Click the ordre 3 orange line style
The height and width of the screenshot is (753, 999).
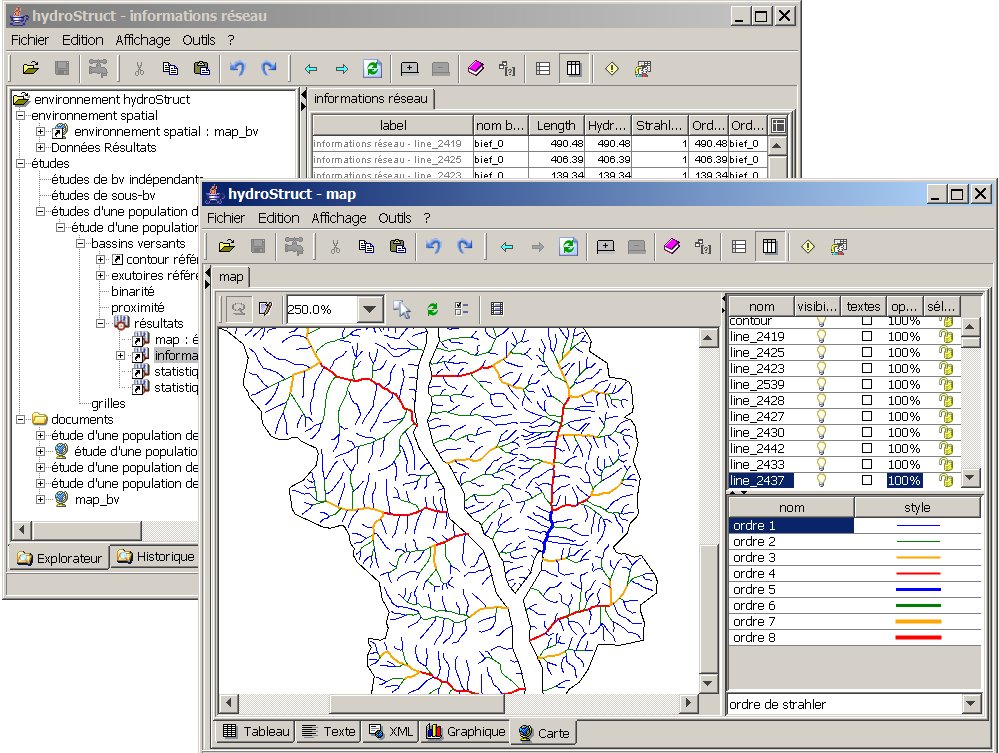tap(917, 557)
